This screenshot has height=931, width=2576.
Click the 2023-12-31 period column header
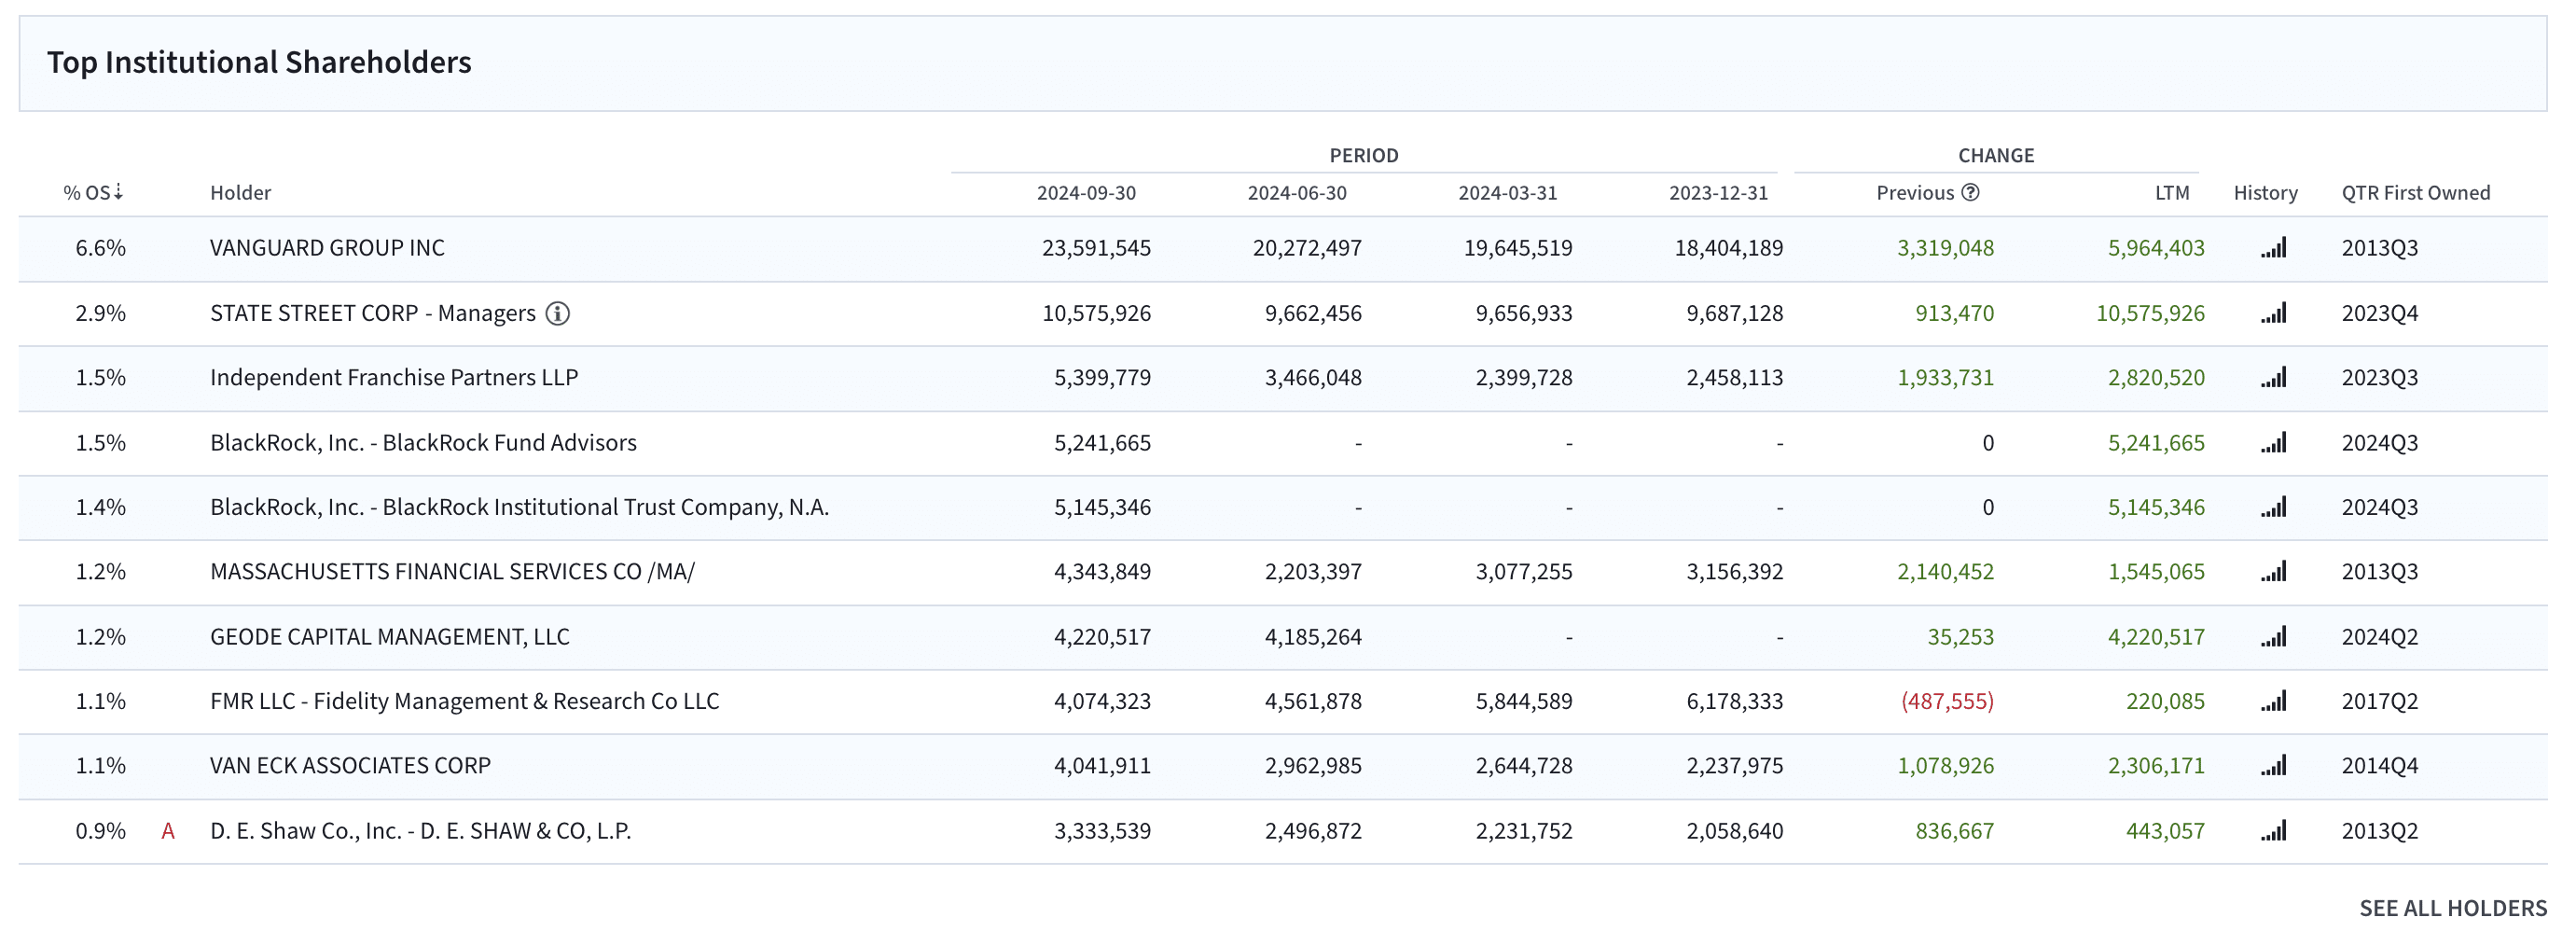point(1718,192)
